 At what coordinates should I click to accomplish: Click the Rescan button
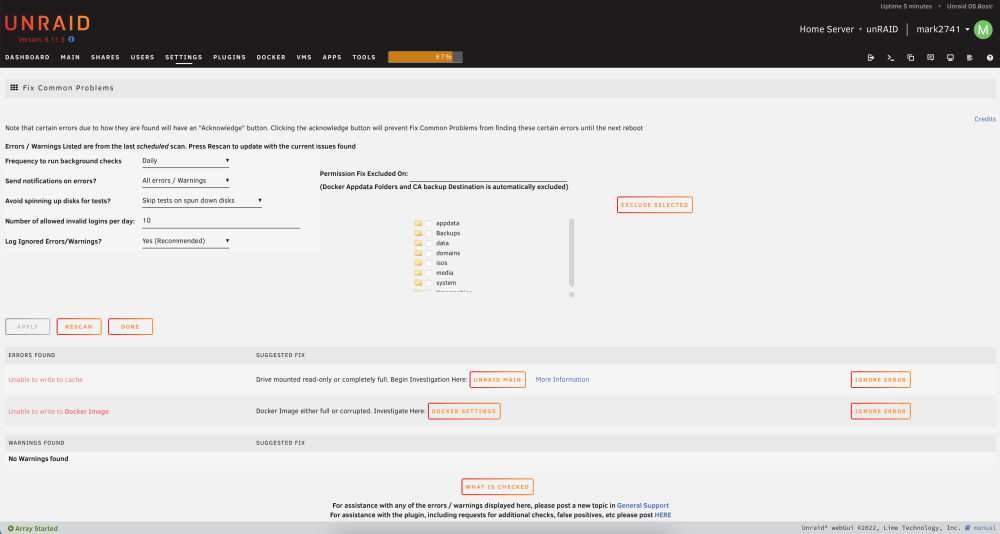(x=79, y=327)
